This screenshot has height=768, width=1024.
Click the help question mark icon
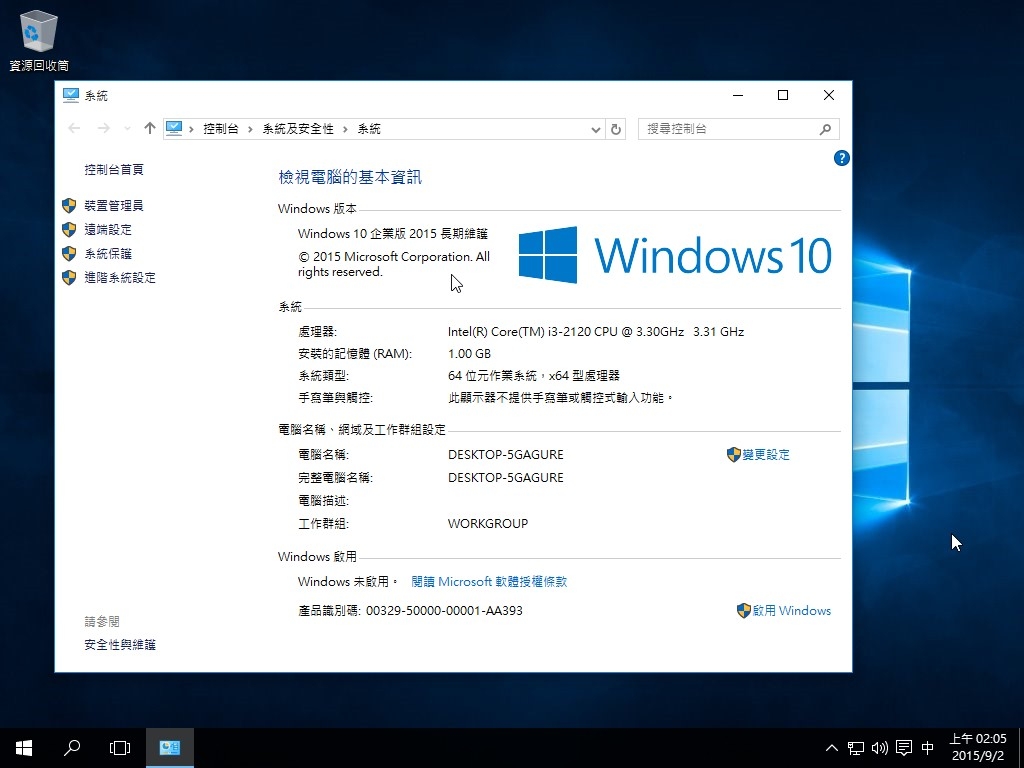[841, 158]
